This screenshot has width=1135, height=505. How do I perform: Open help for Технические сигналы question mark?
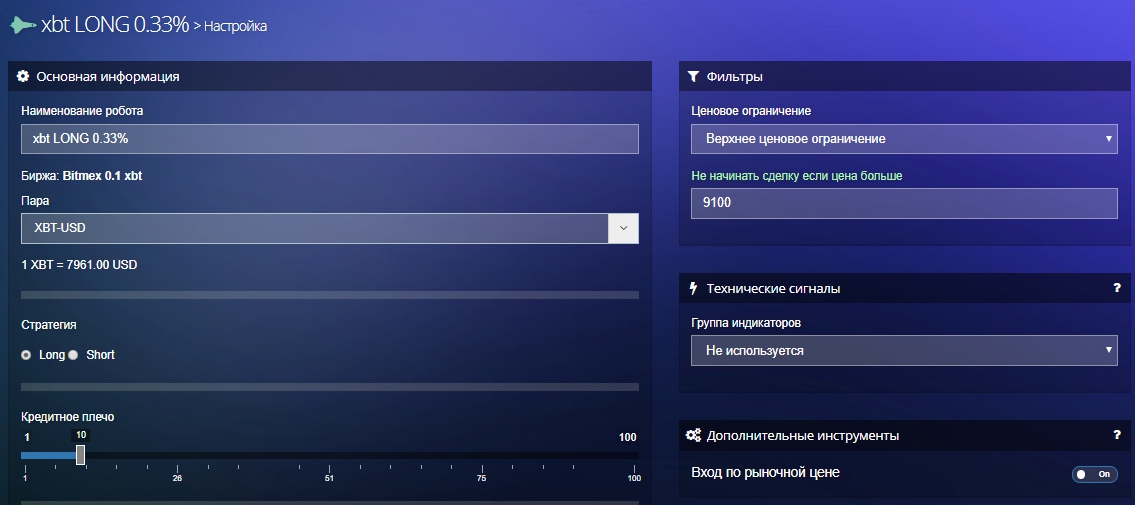[1116, 288]
